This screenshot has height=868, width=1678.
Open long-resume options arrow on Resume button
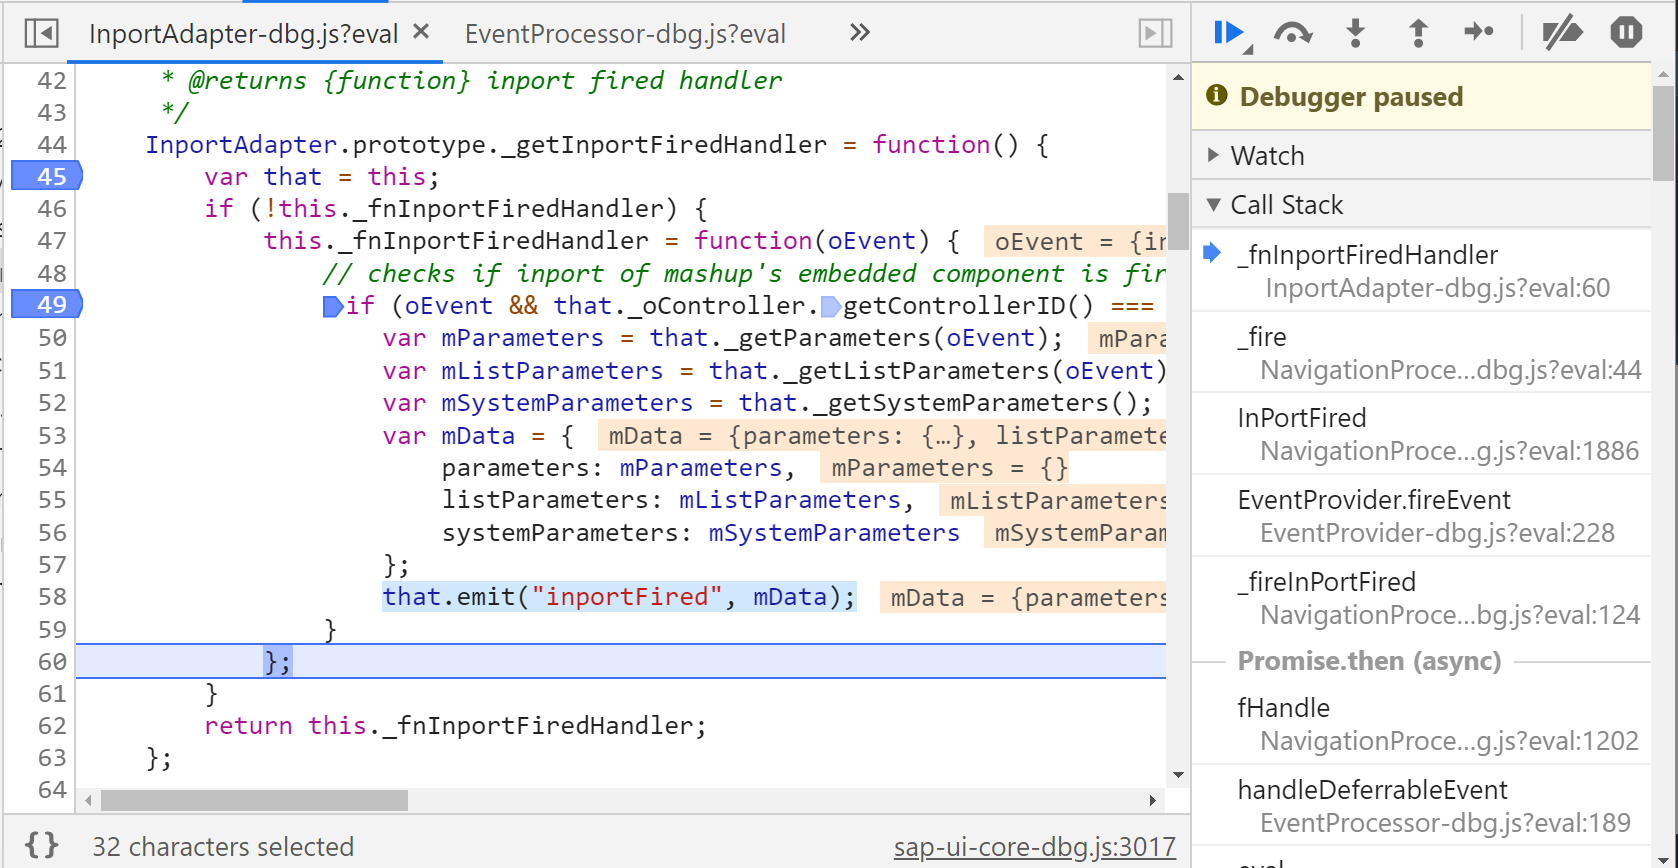coord(1248,49)
